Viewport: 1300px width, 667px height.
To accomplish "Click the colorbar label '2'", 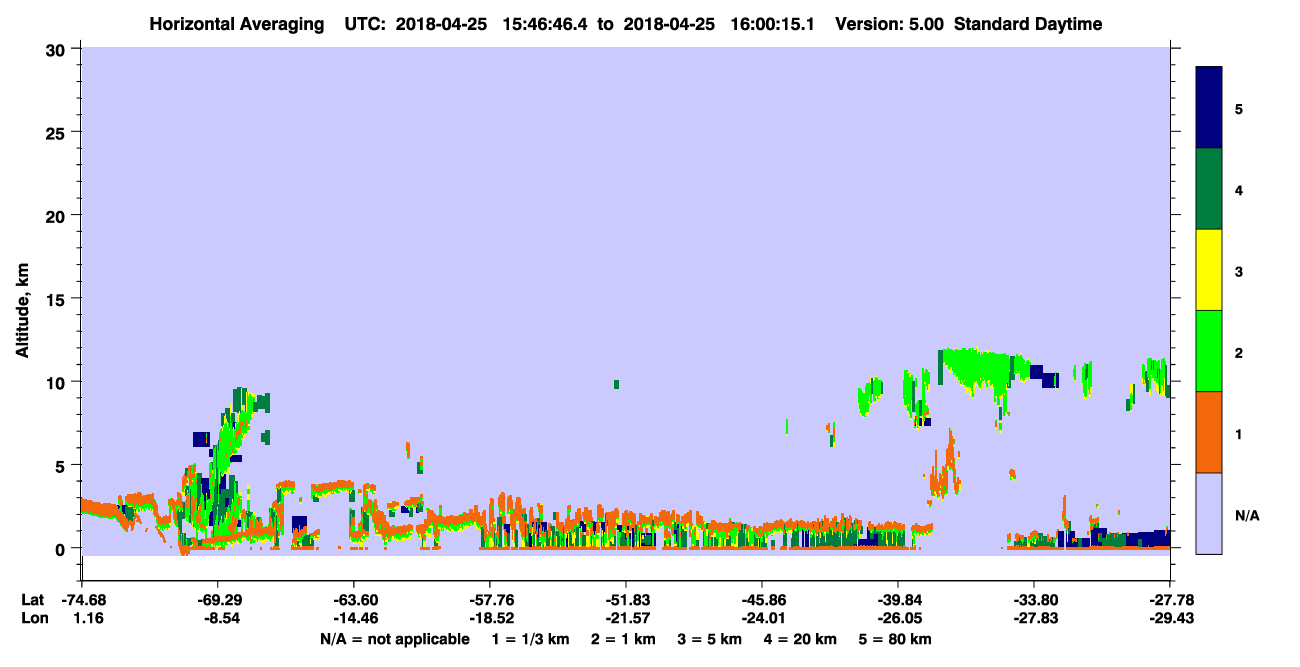I will 1238,352.
